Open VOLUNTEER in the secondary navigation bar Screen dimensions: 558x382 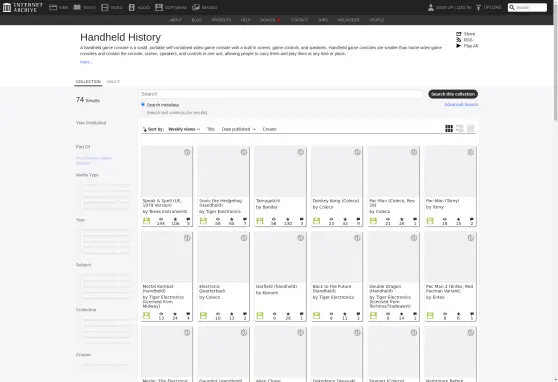click(348, 20)
